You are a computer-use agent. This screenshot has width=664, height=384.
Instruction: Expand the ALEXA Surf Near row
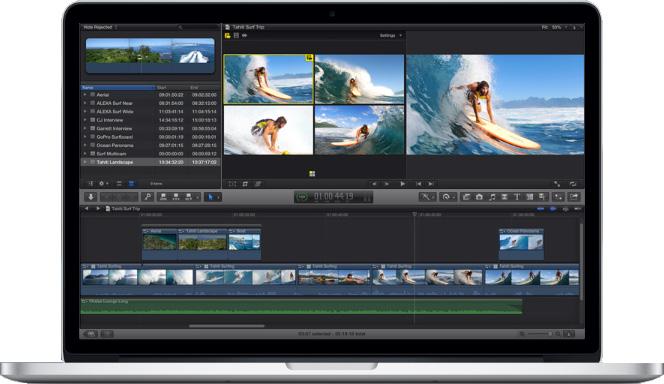85,103
